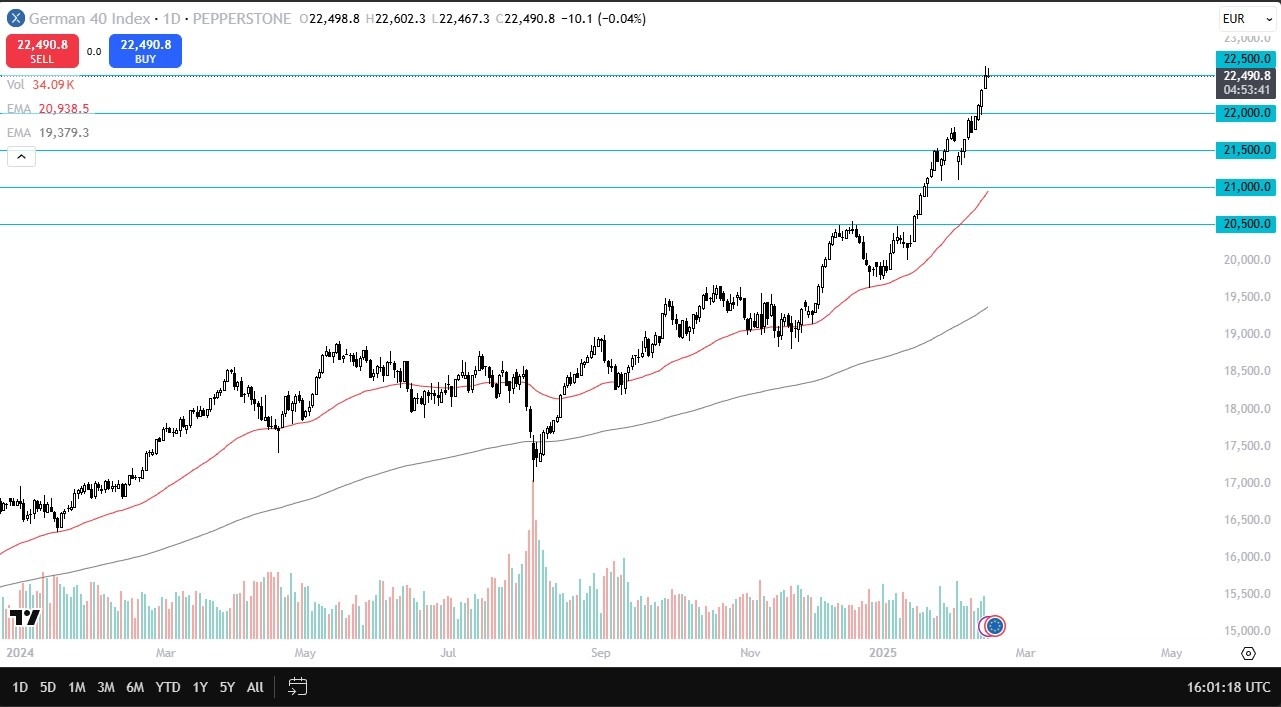The image size is (1281, 707).
Task: Show the All time range
Action: click(x=255, y=687)
